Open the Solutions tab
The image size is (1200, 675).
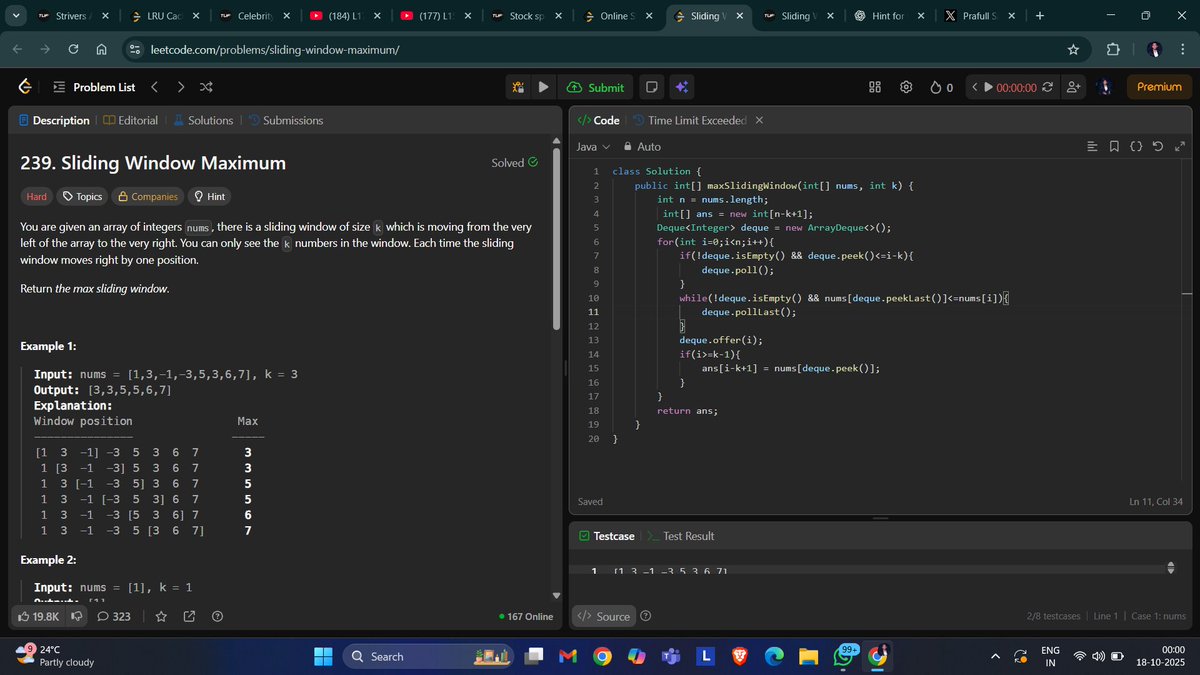(x=203, y=120)
